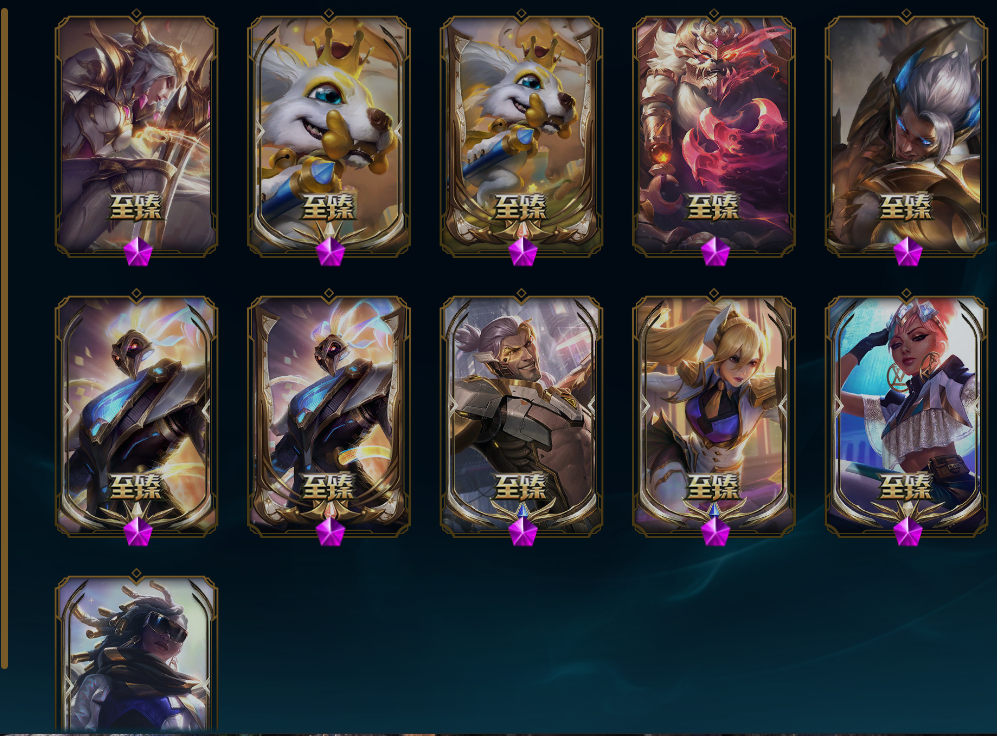997x736 pixels.
Task: Open the crowned white dog card with ornate gold frame
Action: point(521,135)
